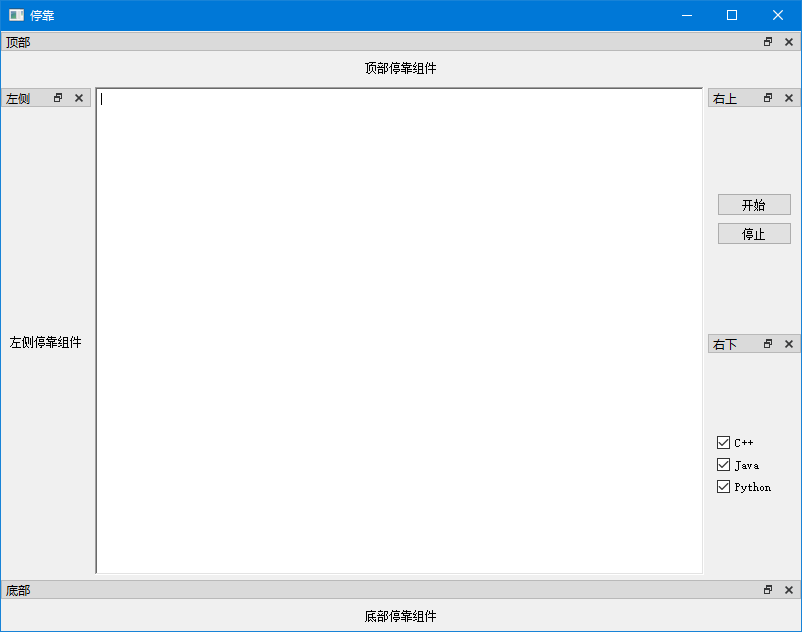Click the 左侧停靠组件 label
This screenshot has width=802, height=632.
point(46,342)
